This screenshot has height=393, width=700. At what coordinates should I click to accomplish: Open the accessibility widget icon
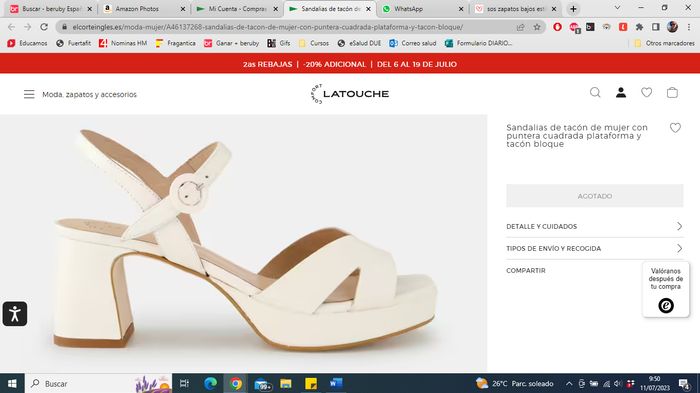[x=15, y=314]
